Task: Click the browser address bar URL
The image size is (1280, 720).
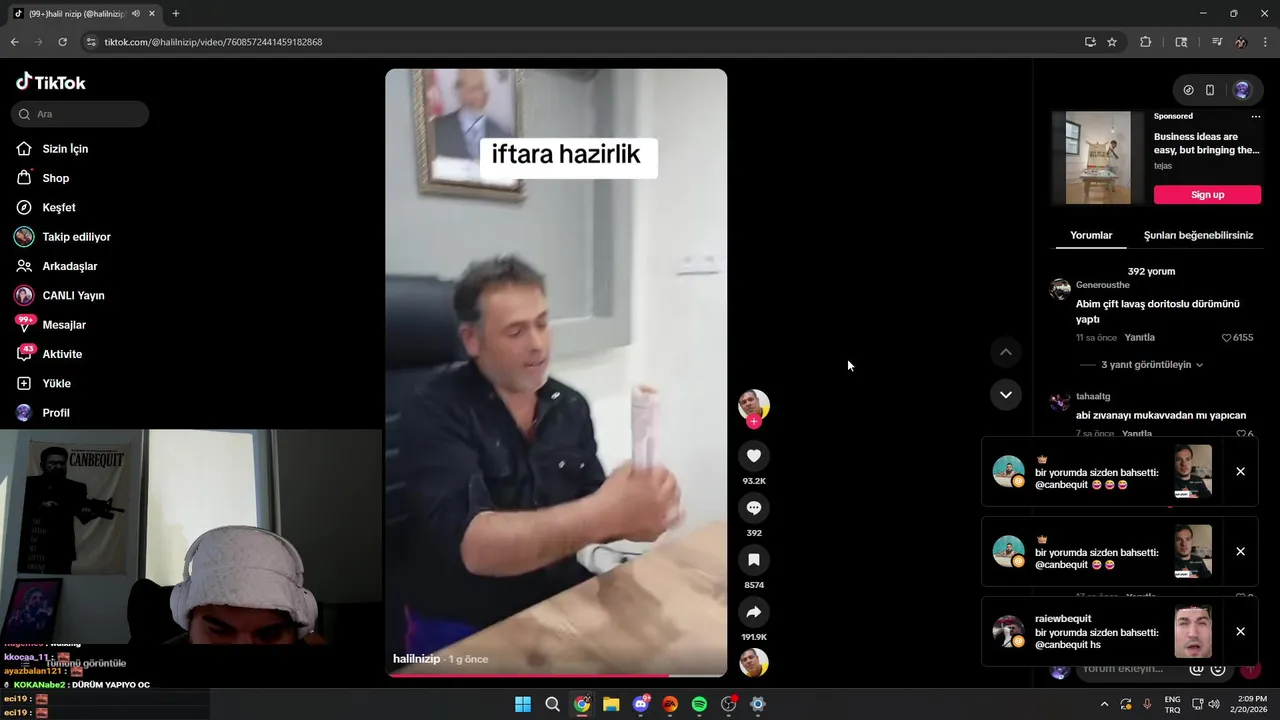Action: point(213,42)
